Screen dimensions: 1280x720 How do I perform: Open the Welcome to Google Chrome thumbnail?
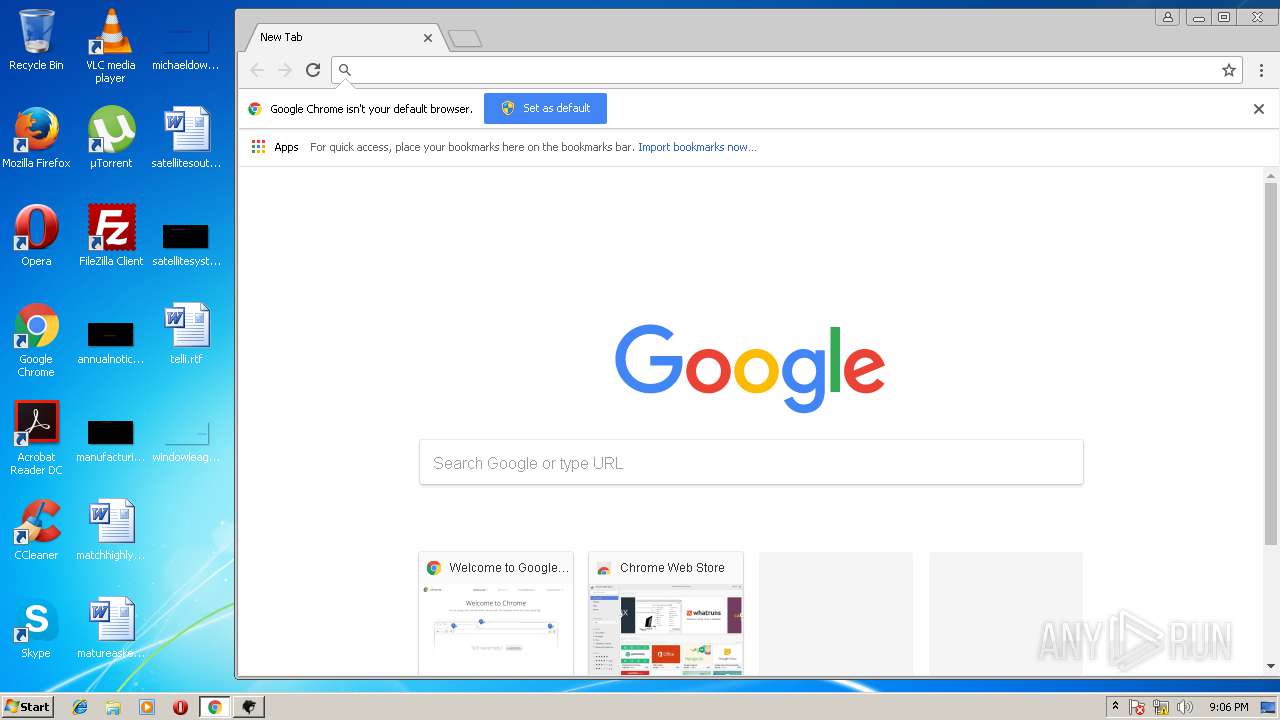(x=496, y=613)
